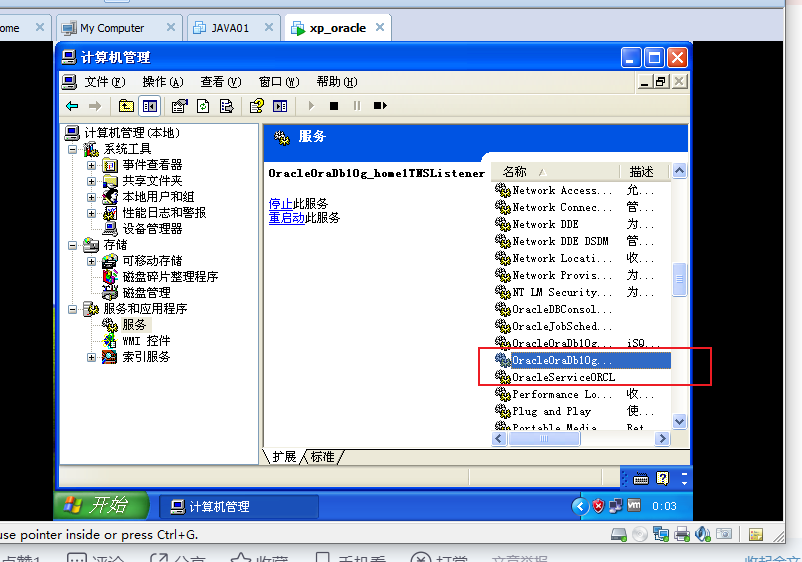This screenshot has width=802, height=562.
Task: Click the services list vertical scrollbar thumb
Action: coord(679,279)
